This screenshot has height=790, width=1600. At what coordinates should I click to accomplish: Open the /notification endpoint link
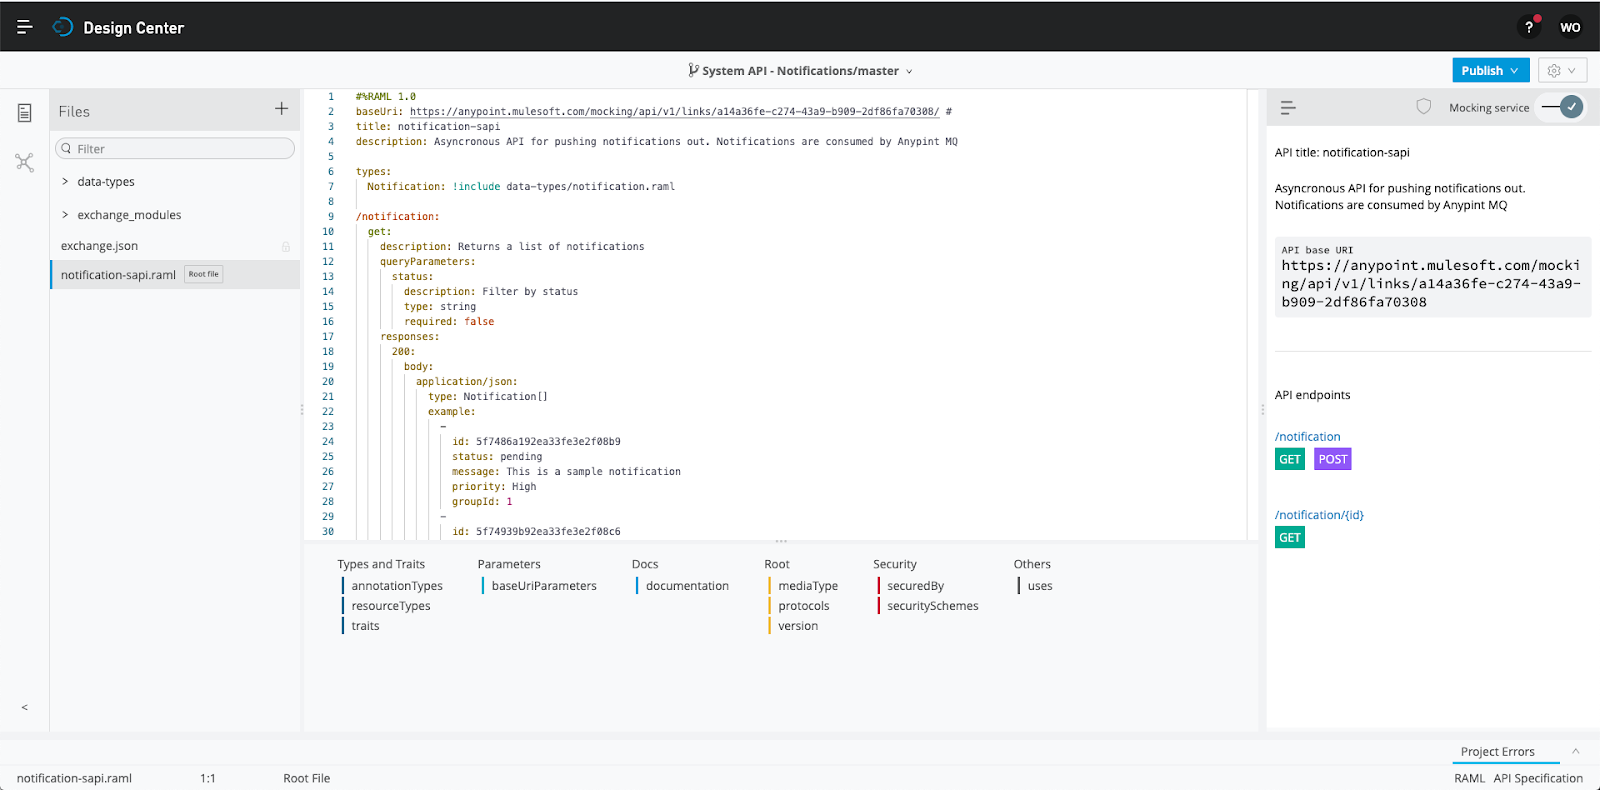click(x=1307, y=437)
